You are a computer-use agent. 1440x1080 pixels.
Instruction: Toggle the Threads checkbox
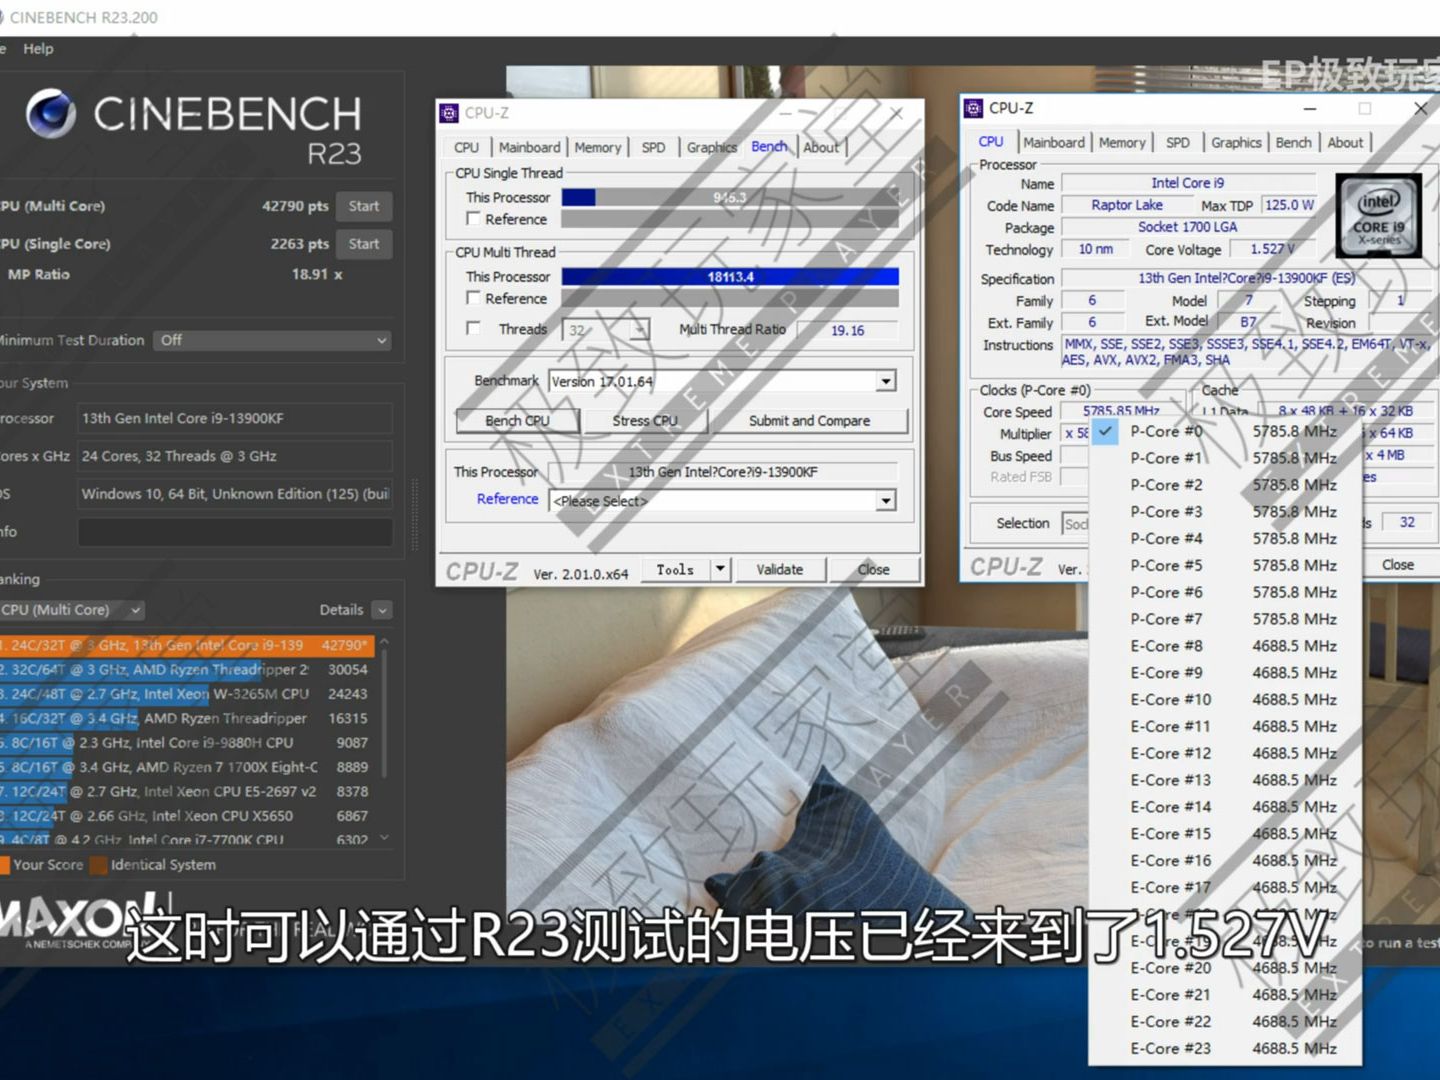coord(474,328)
